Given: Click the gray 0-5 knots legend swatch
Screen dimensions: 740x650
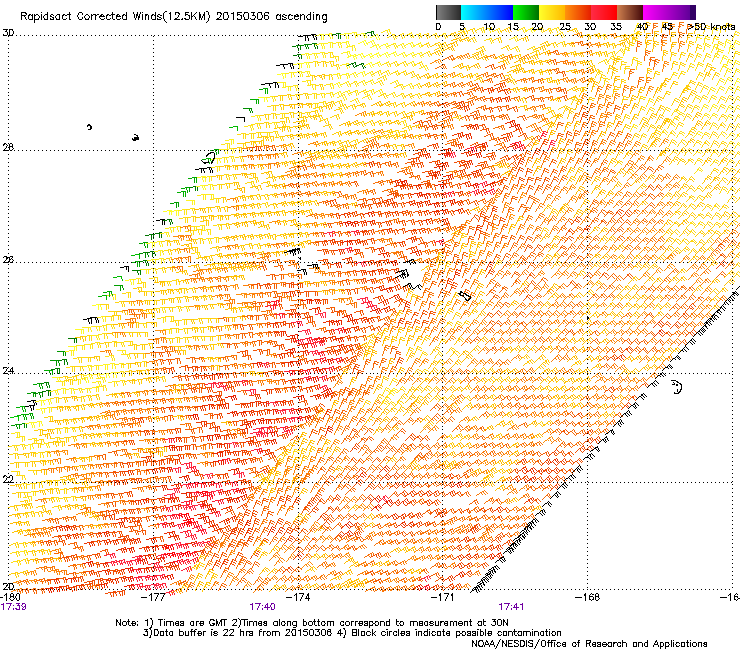Looking at the screenshot, I should coord(448,12).
